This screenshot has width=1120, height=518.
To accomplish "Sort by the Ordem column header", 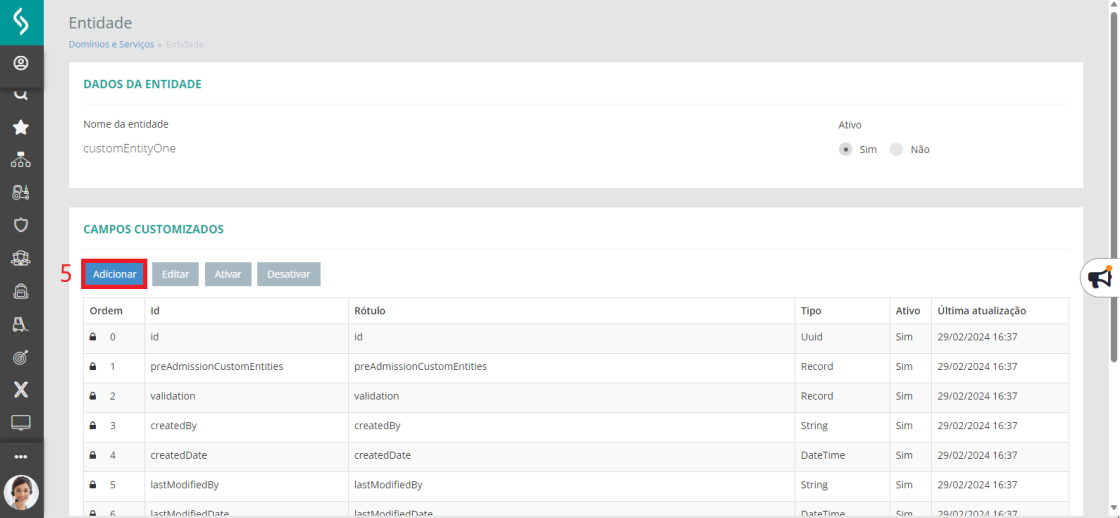I will (x=106, y=311).
